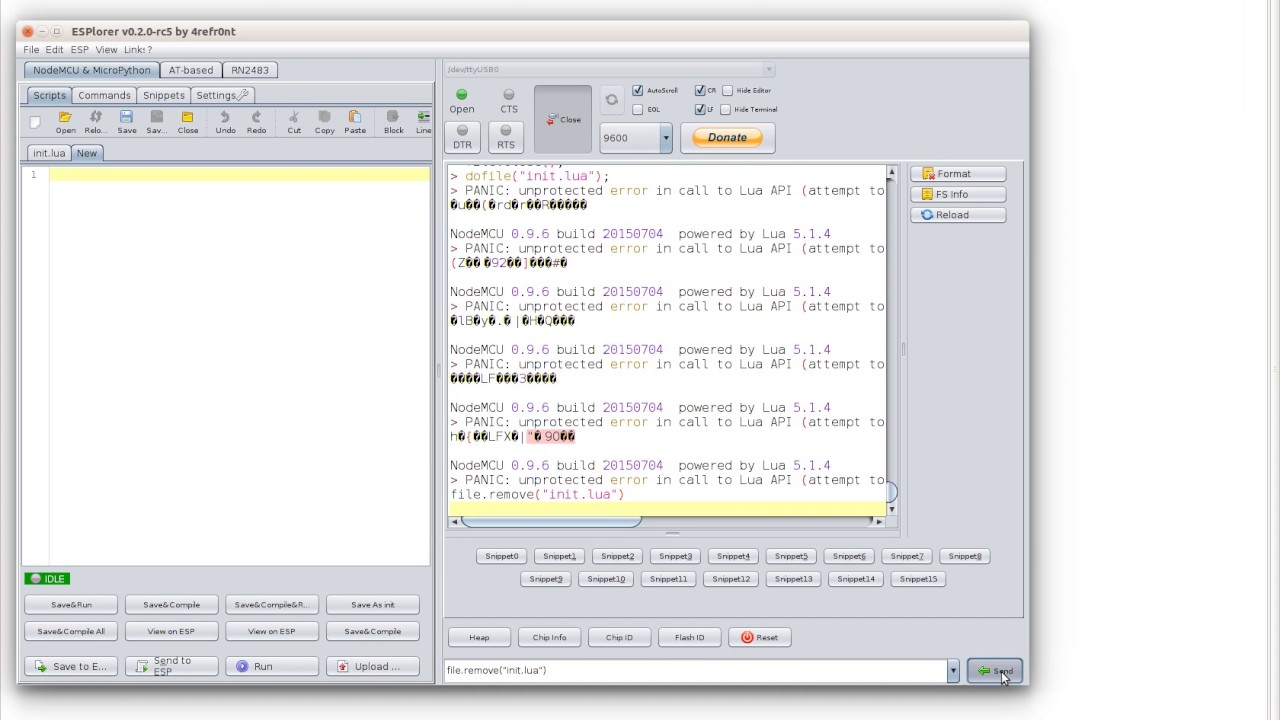This screenshot has width=1280, height=720.
Task: Click the CTS LED indicator
Action: coord(509,95)
